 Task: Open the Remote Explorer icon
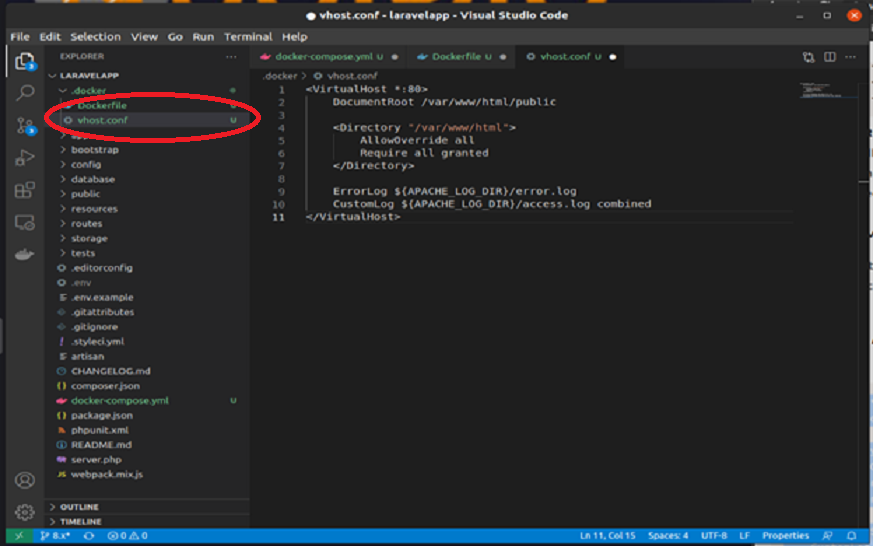pos(24,223)
